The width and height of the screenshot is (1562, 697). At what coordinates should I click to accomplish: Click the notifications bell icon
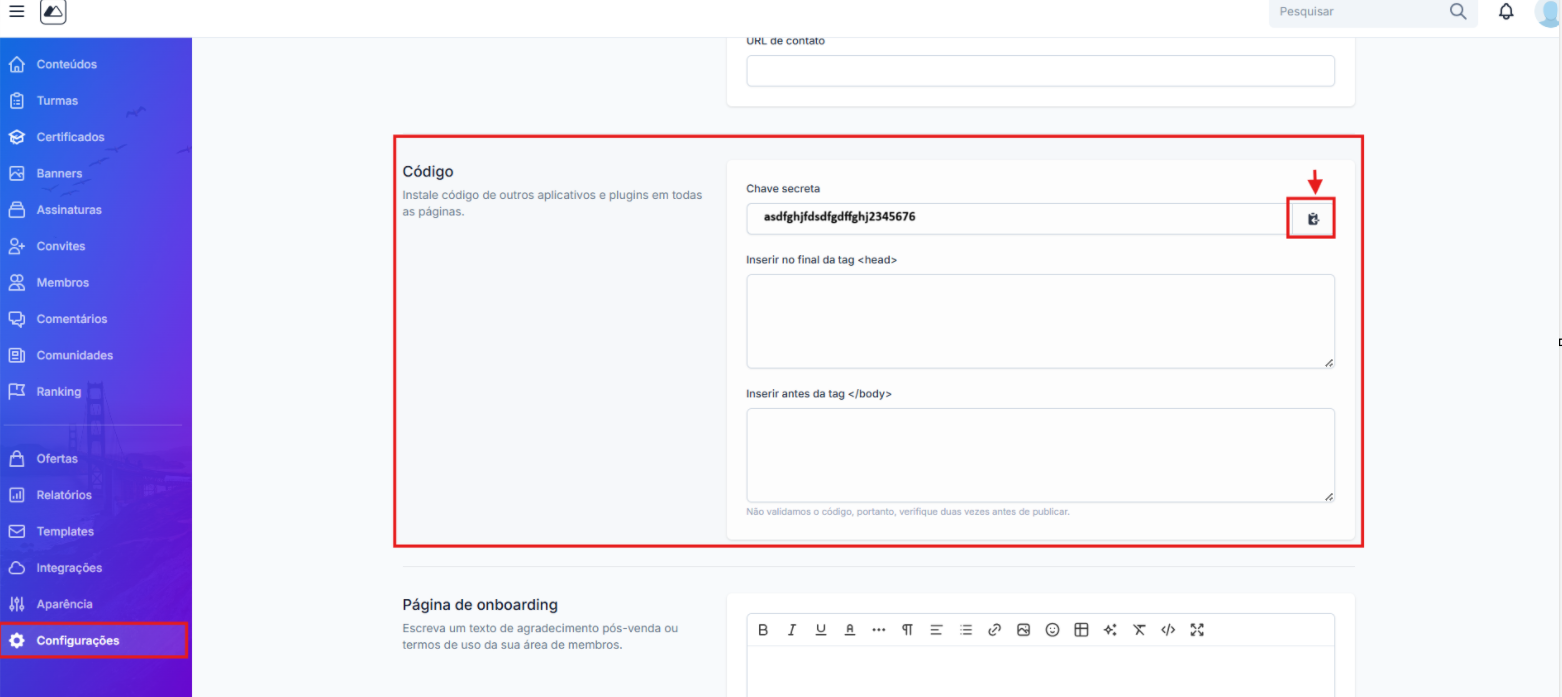point(1506,12)
